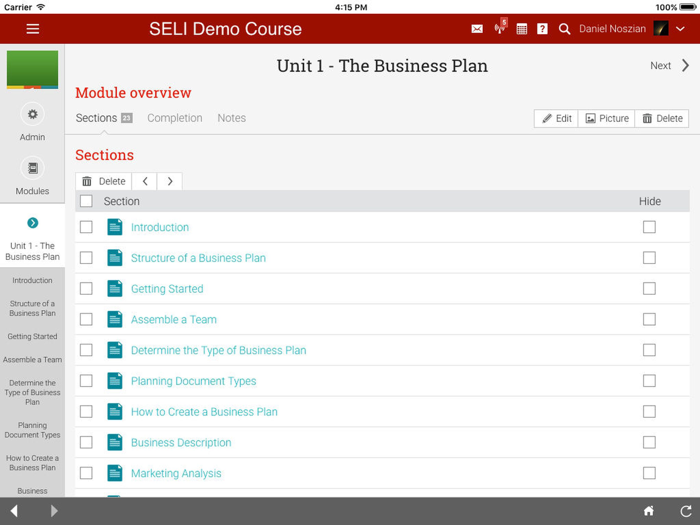Tap the battery indicator in status bar
This screenshot has width=700, height=525.
click(x=688, y=7)
